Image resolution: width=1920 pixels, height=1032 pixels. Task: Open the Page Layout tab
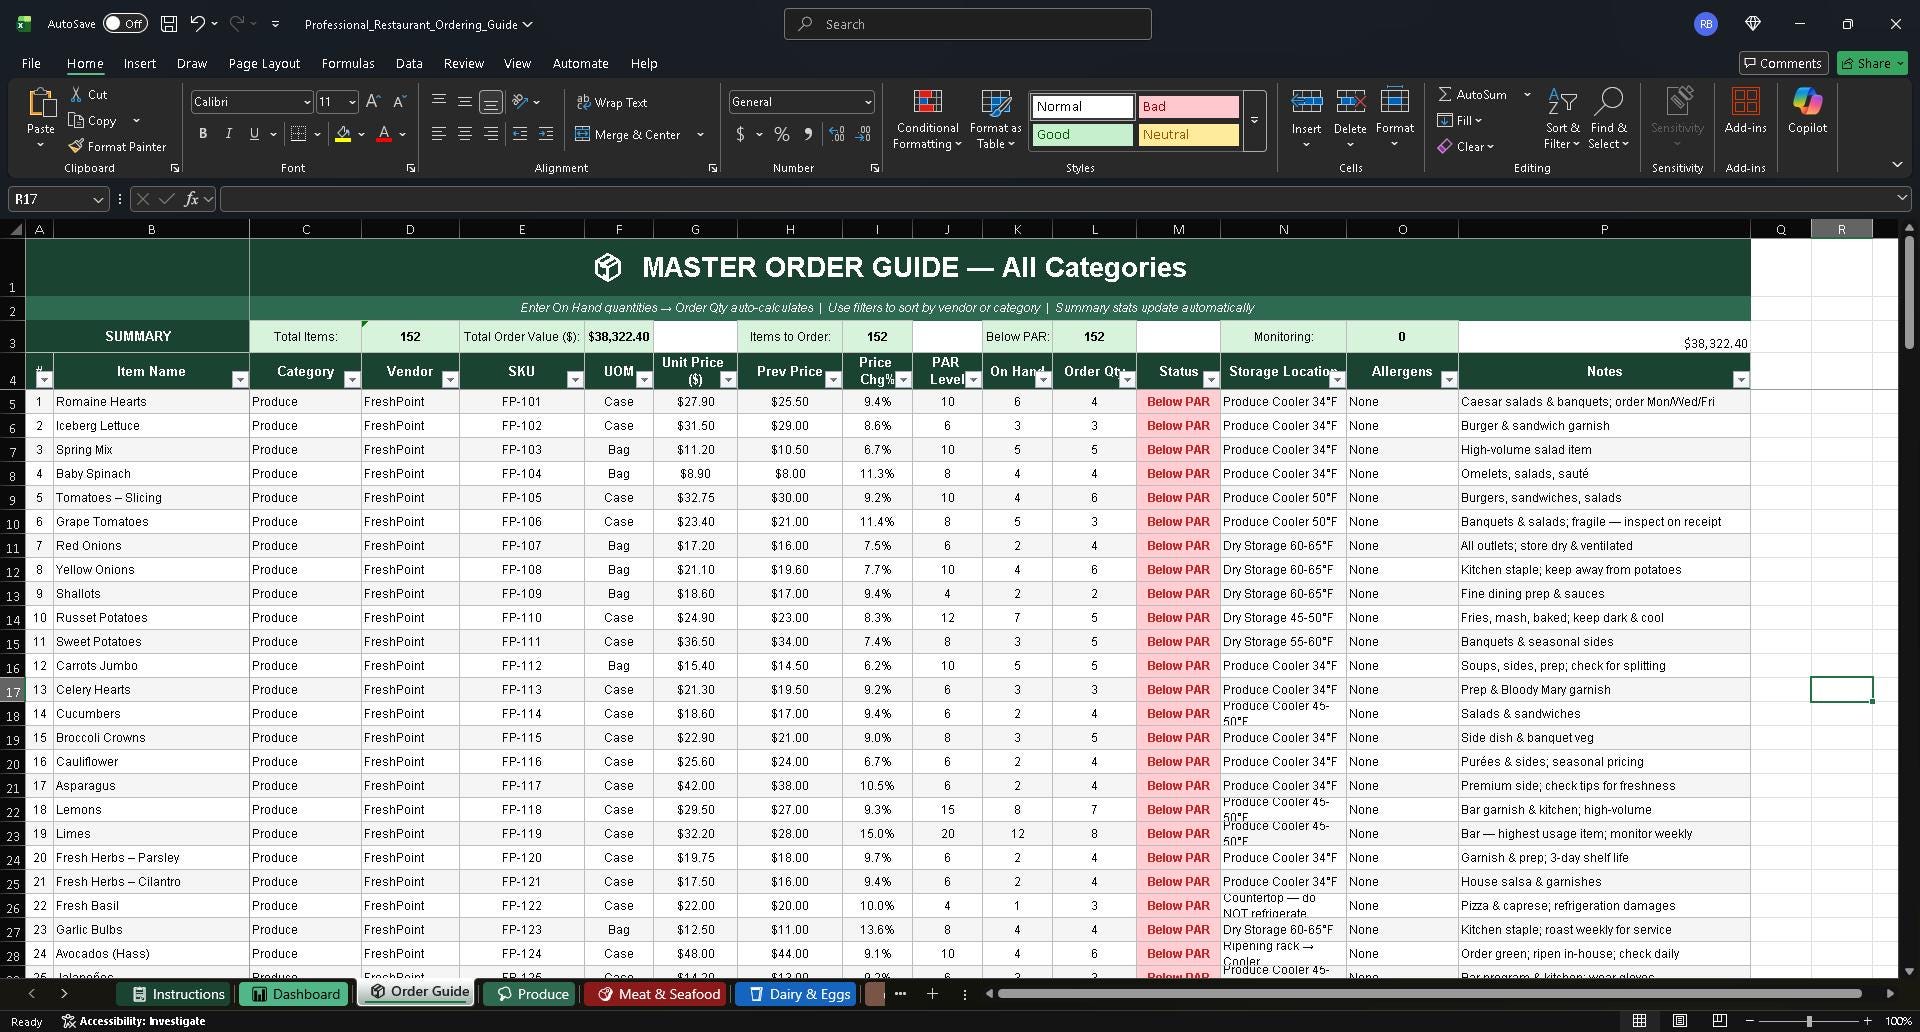click(264, 63)
